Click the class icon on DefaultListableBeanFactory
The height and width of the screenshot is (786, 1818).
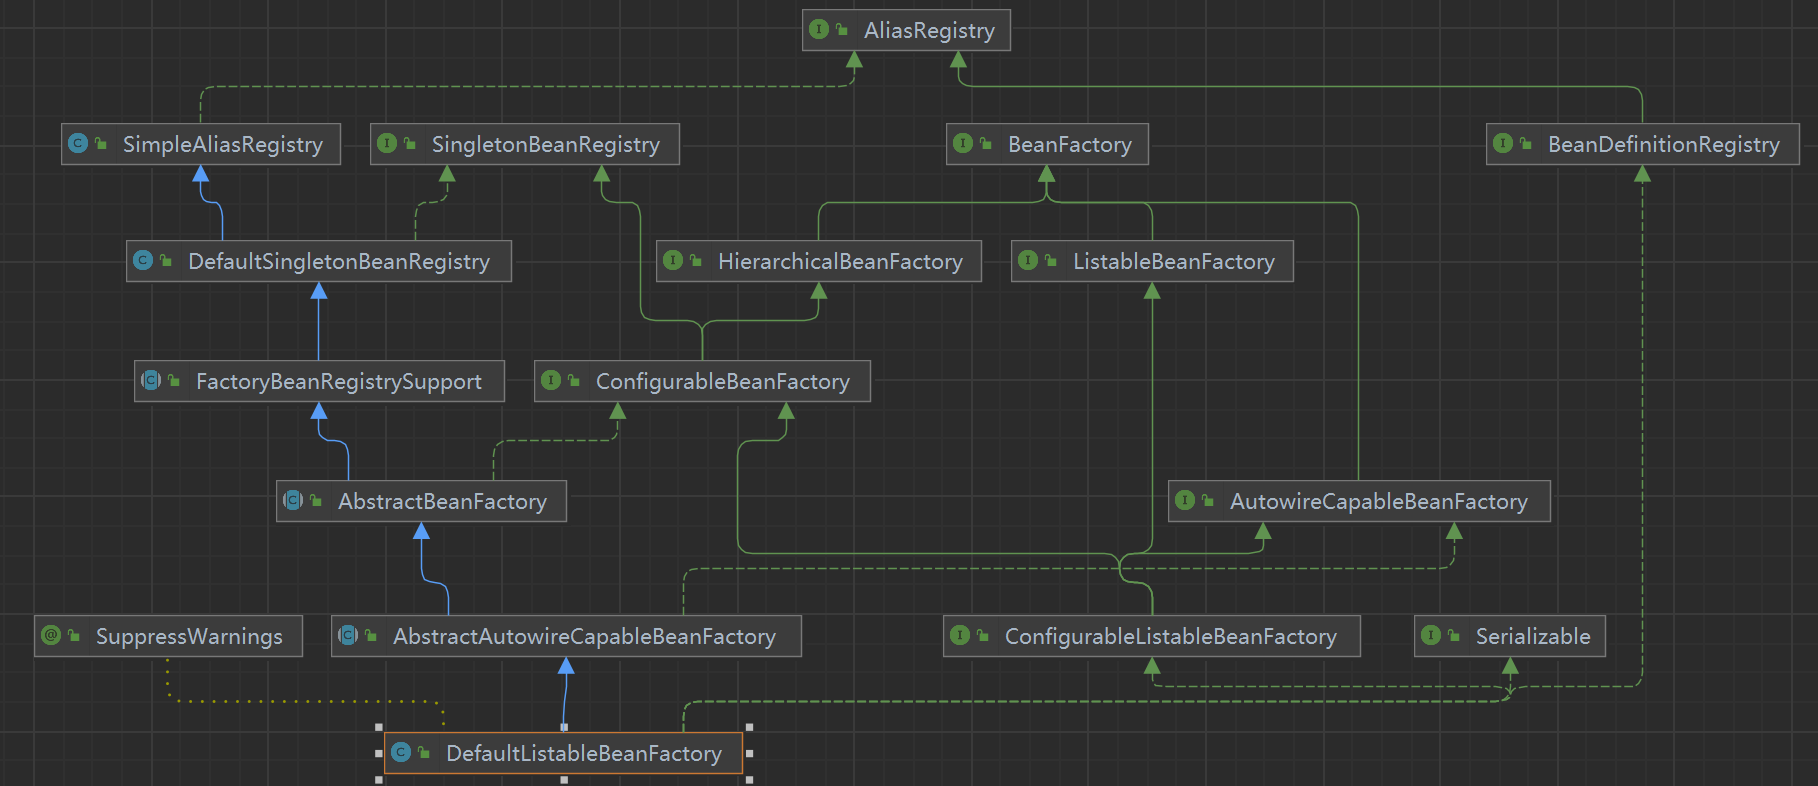(x=401, y=753)
